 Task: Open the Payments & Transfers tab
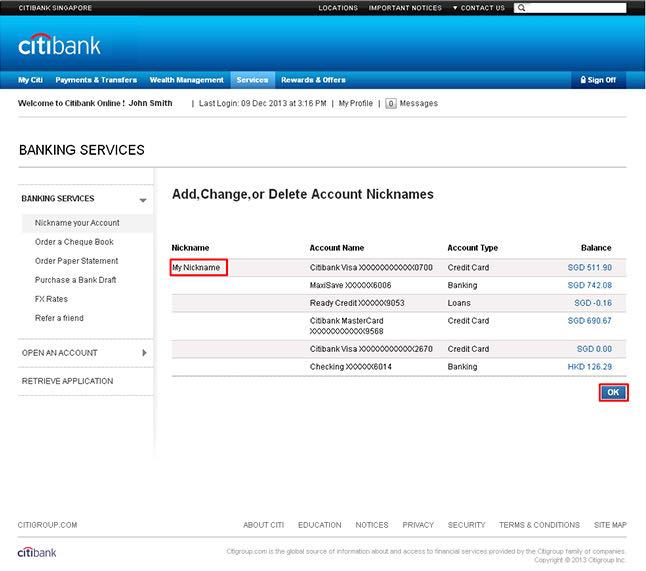96,80
